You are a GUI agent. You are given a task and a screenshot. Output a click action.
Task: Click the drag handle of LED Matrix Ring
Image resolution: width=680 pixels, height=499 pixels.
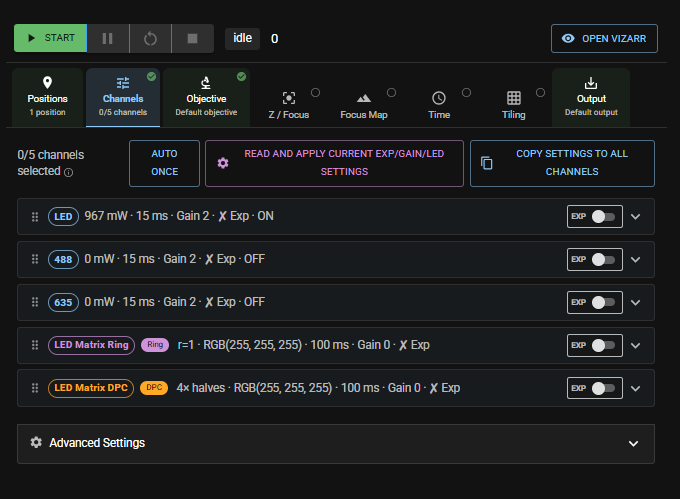[35, 345]
